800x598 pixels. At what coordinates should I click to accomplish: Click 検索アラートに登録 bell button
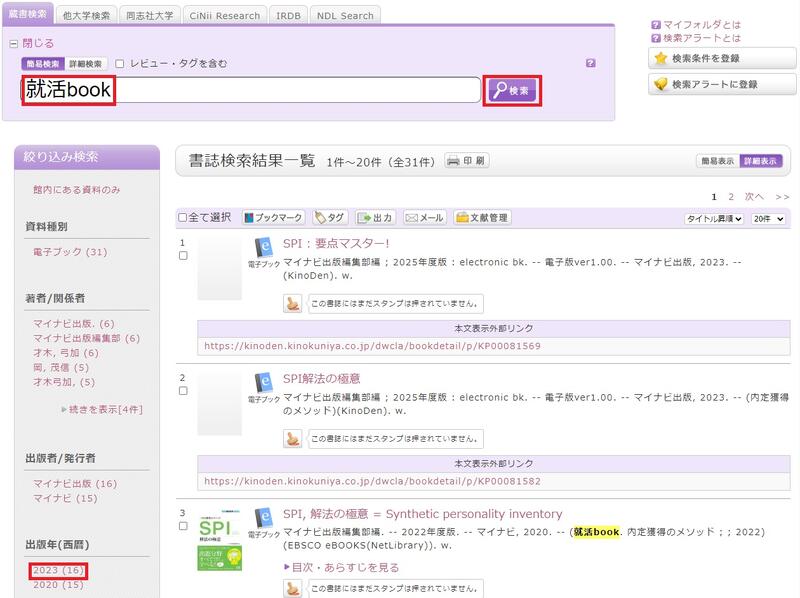[721, 84]
